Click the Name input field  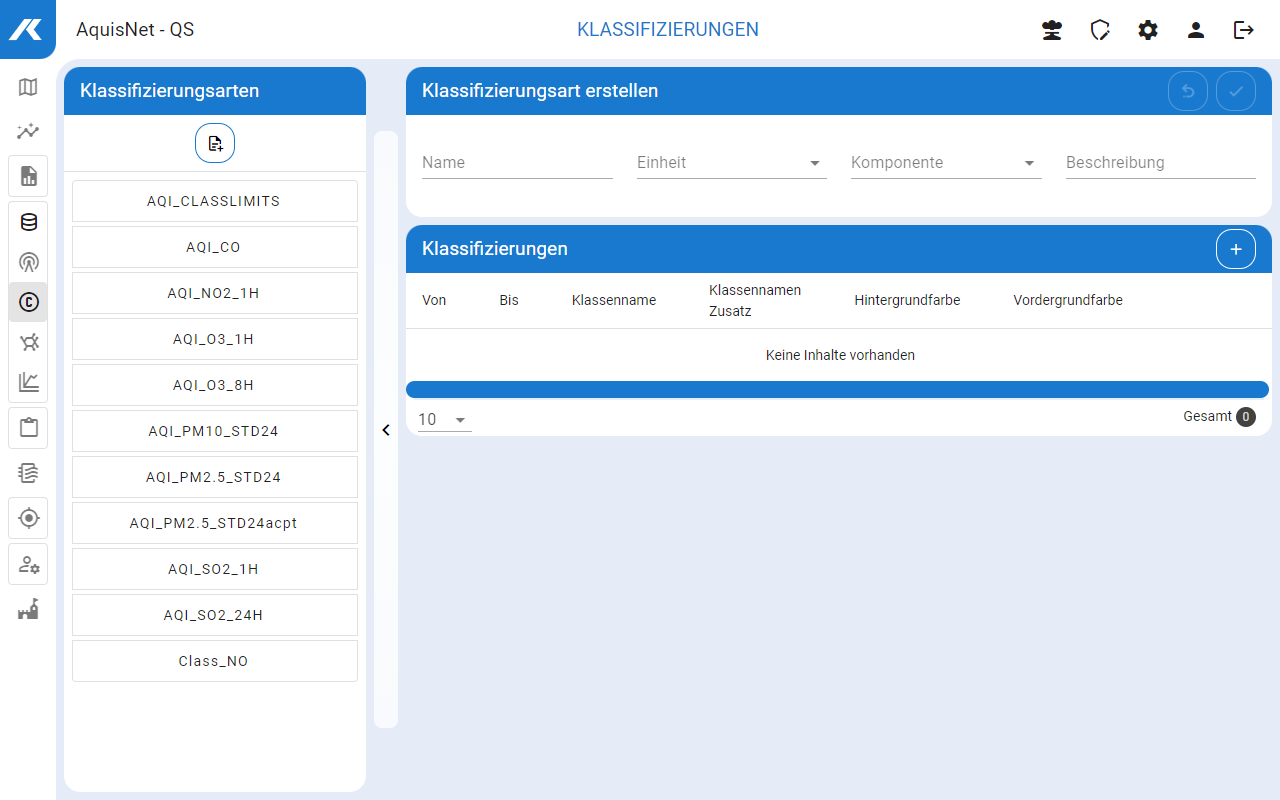517,163
